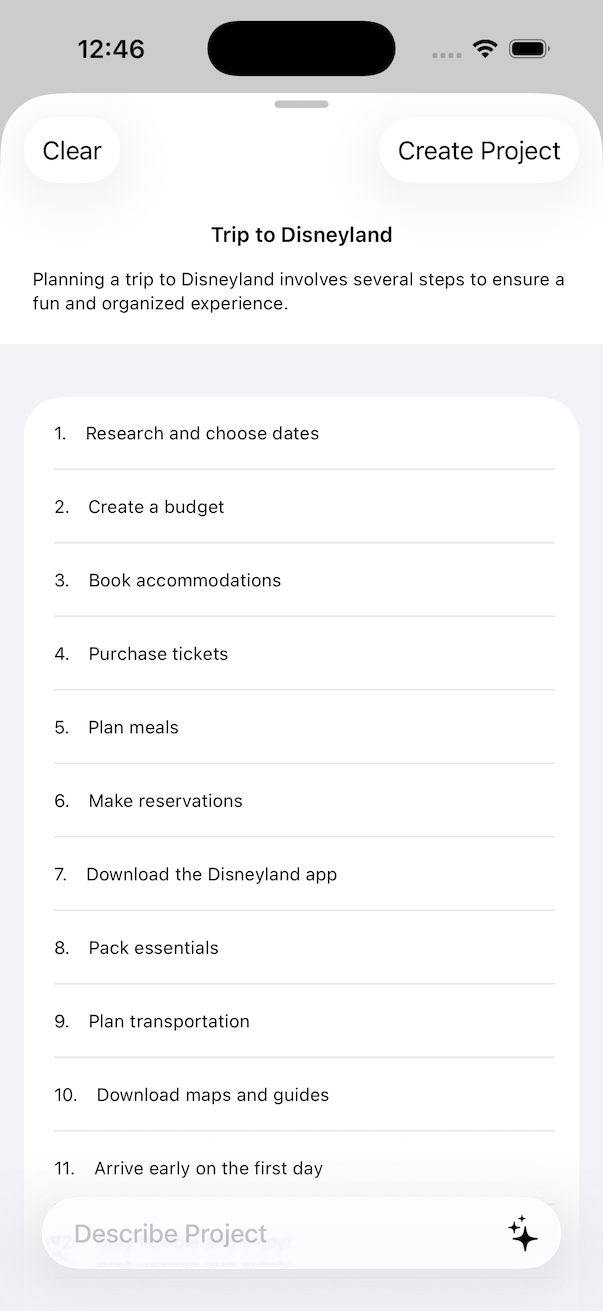Click the Clear button

[72, 151]
